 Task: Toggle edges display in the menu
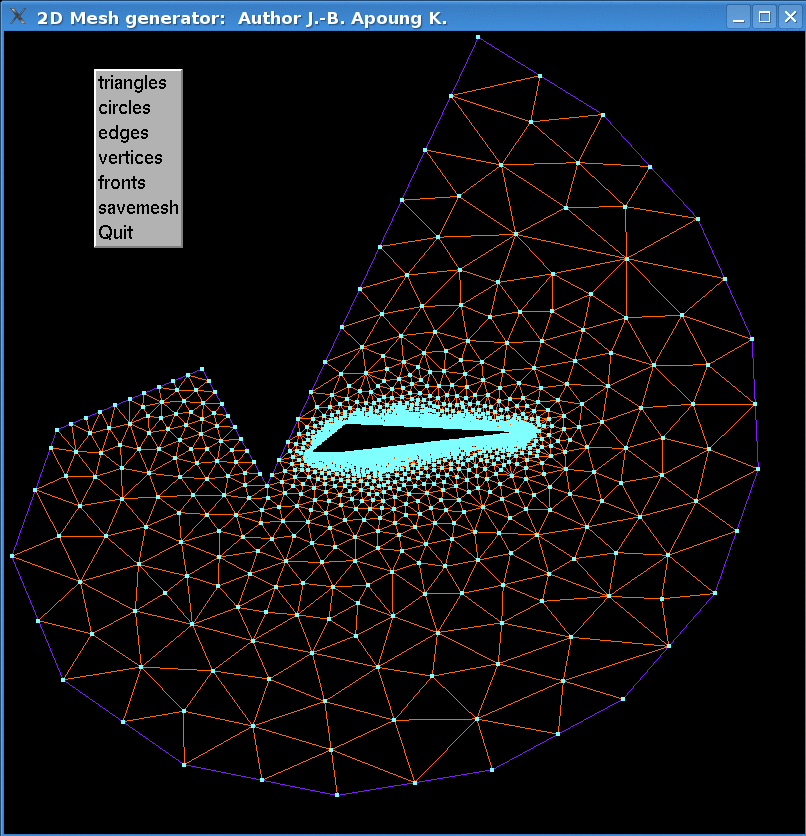pyautogui.click(x=123, y=133)
